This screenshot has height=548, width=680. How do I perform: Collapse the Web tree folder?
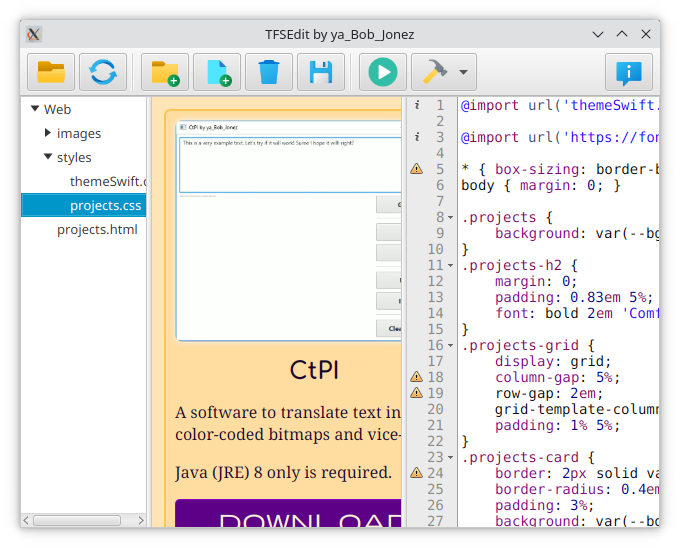pos(35,109)
